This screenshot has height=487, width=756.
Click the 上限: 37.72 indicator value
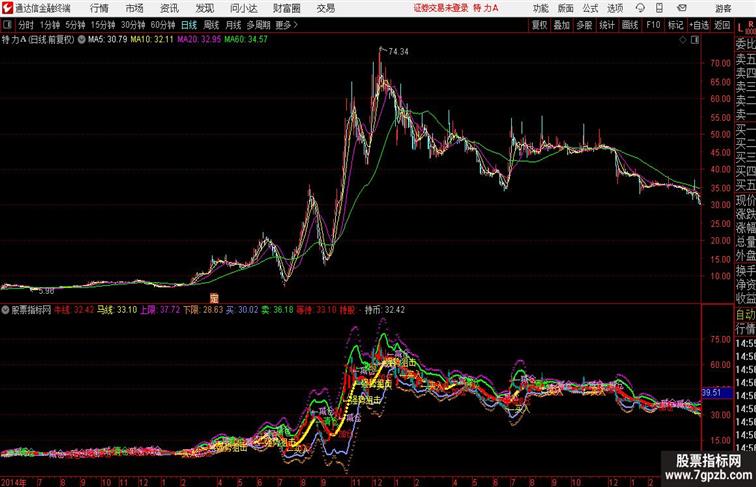(160, 310)
